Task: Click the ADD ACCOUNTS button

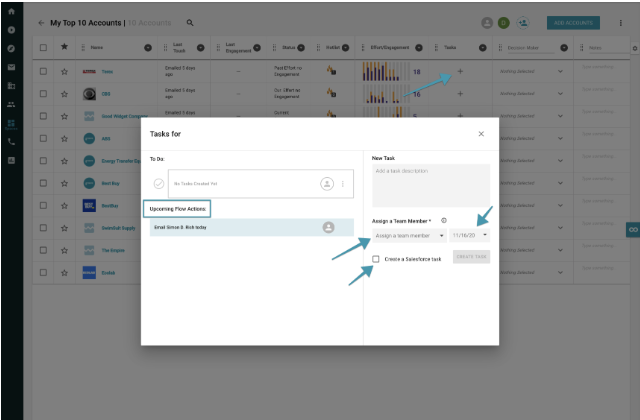Action: [573, 23]
